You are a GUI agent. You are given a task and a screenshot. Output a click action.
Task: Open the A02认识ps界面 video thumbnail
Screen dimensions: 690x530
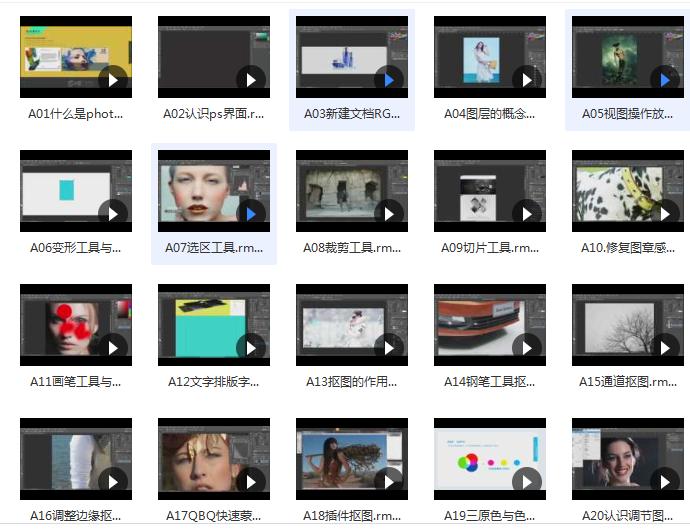tap(214, 57)
